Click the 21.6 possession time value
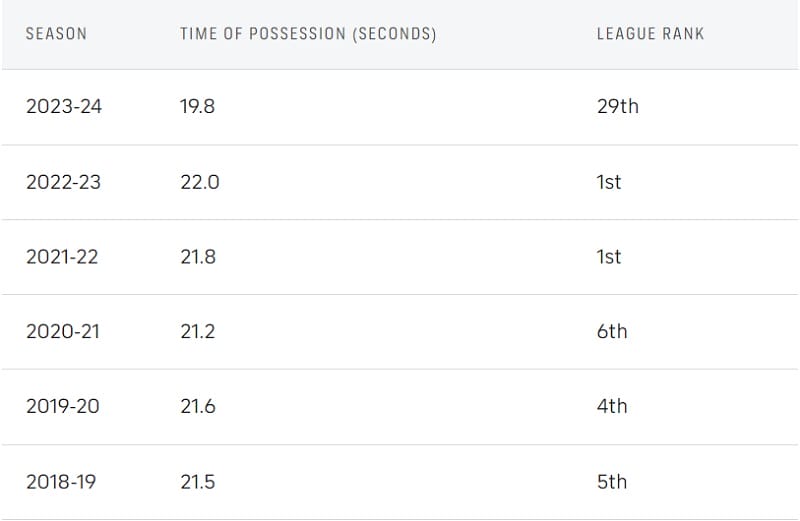The height and width of the screenshot is (521, 800). pyautogui.click(x=198, y=406)
